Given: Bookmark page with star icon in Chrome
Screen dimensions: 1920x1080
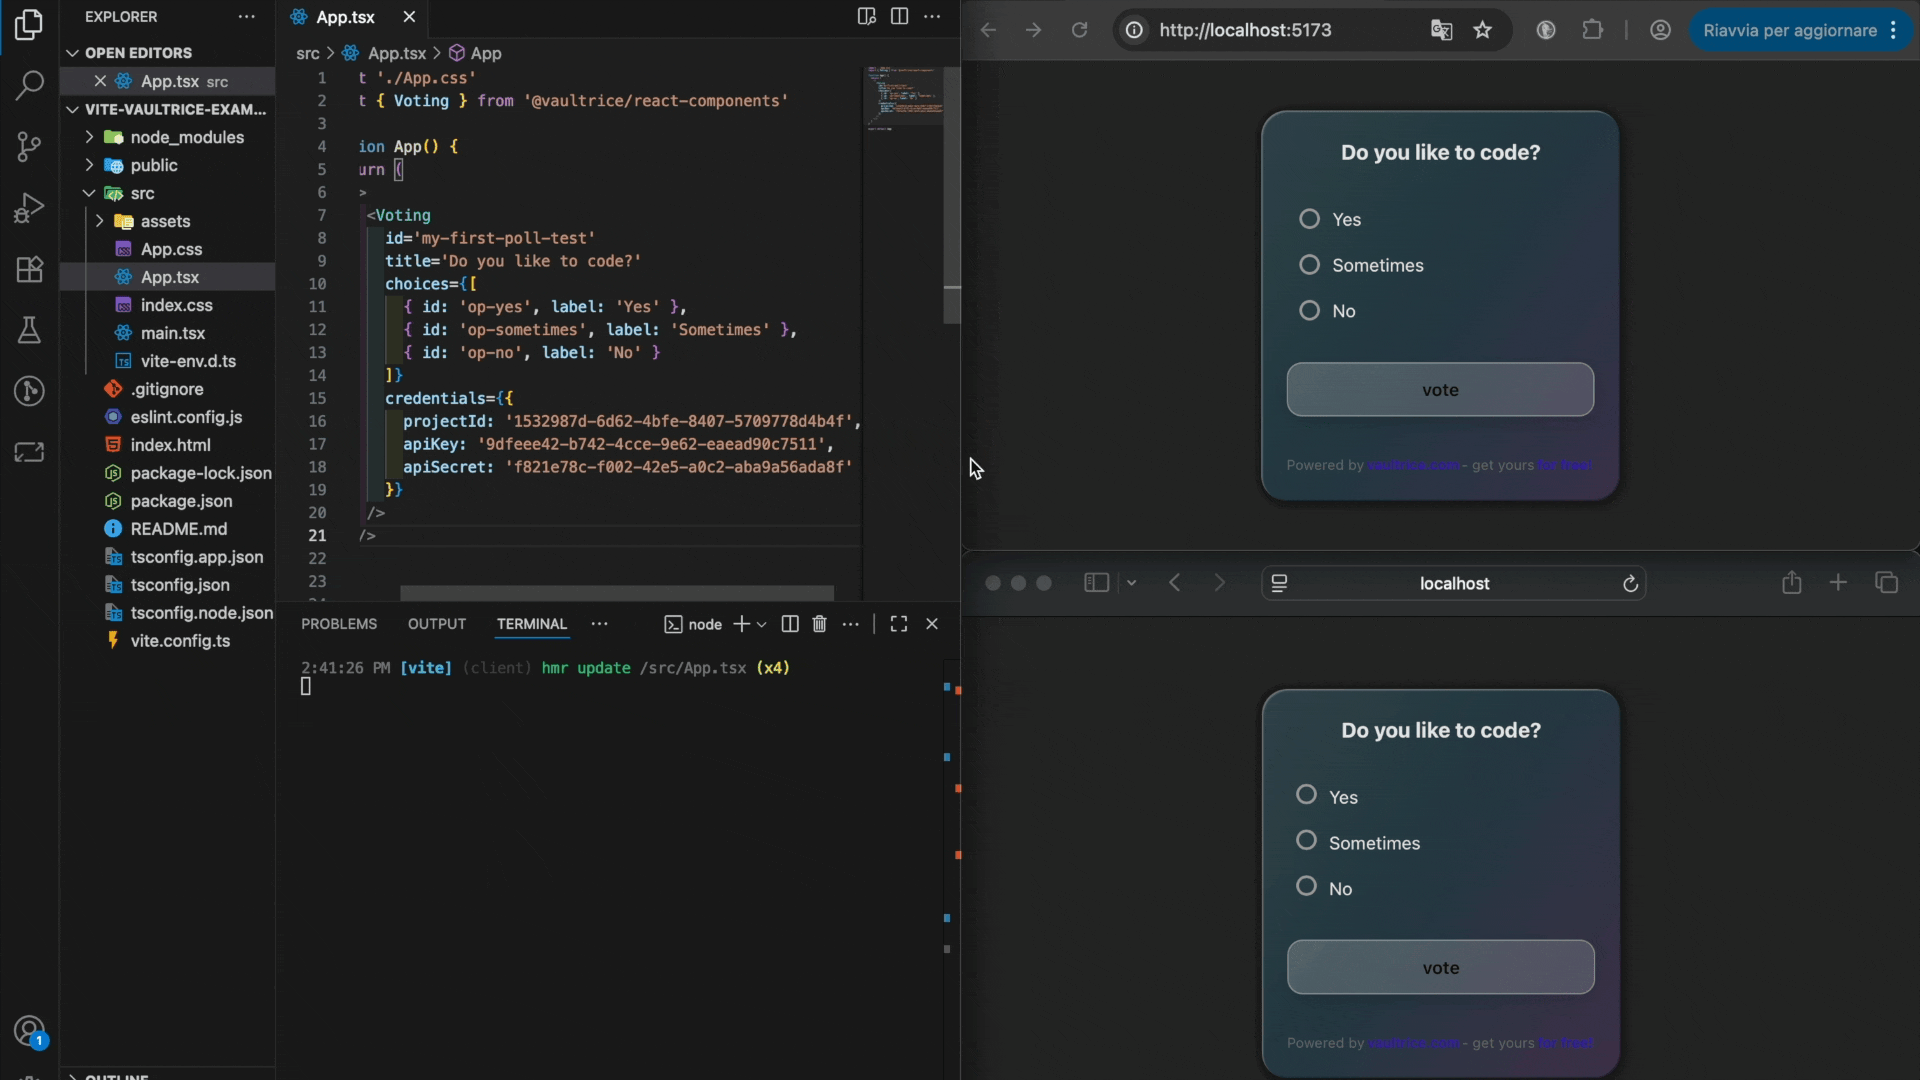Looking at the screenshot, I should point(1482,30).
